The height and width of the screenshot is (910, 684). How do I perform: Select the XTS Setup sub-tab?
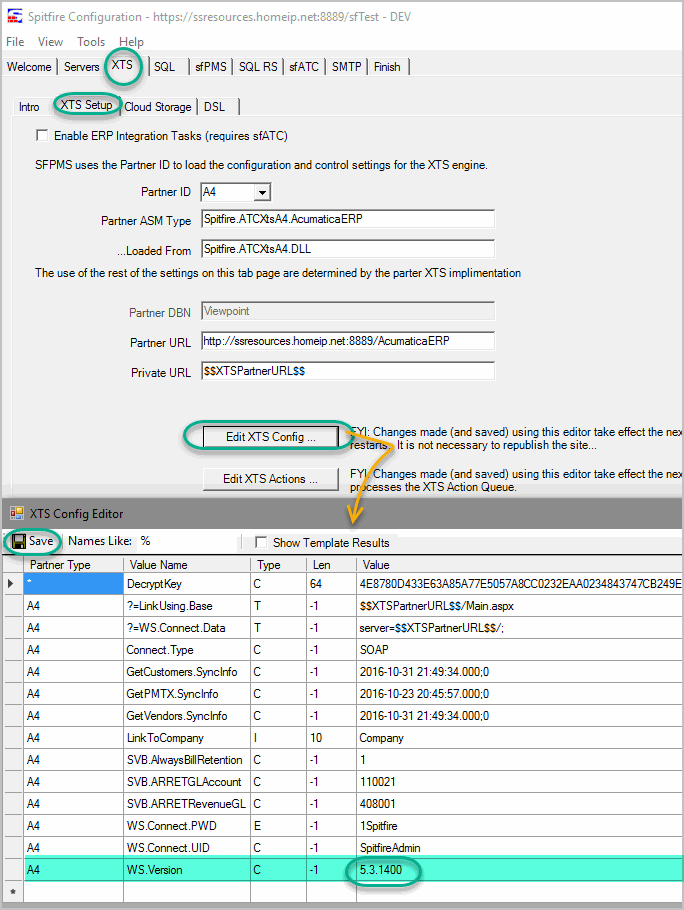(86, 105)
